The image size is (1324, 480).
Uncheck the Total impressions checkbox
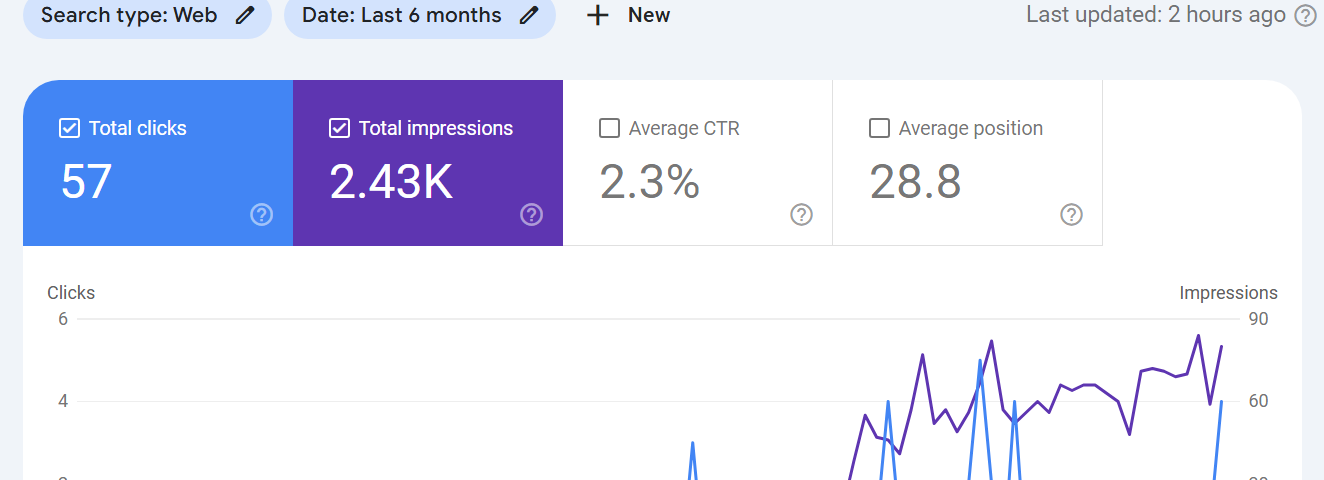click(x=339, y=128)
